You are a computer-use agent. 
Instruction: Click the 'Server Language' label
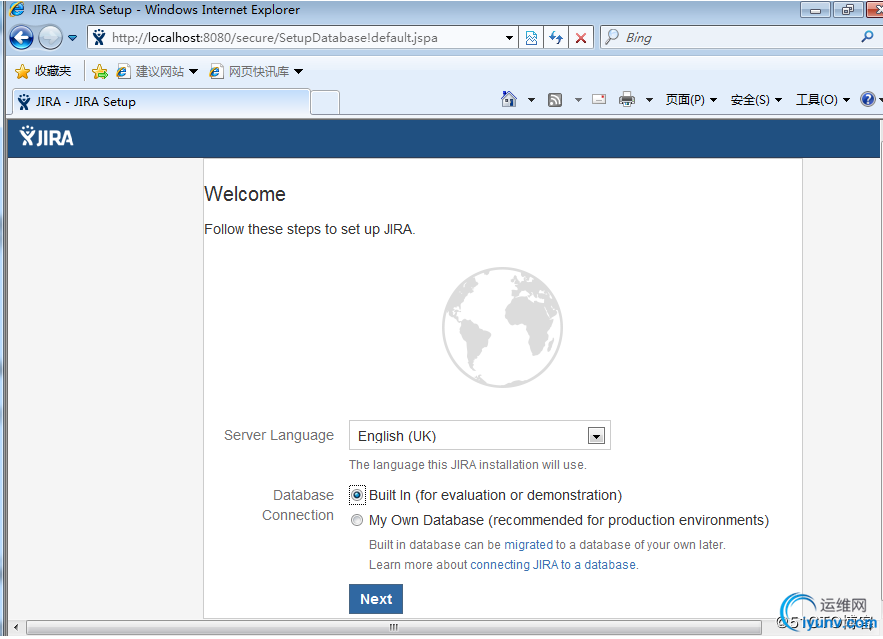[279, 435]
